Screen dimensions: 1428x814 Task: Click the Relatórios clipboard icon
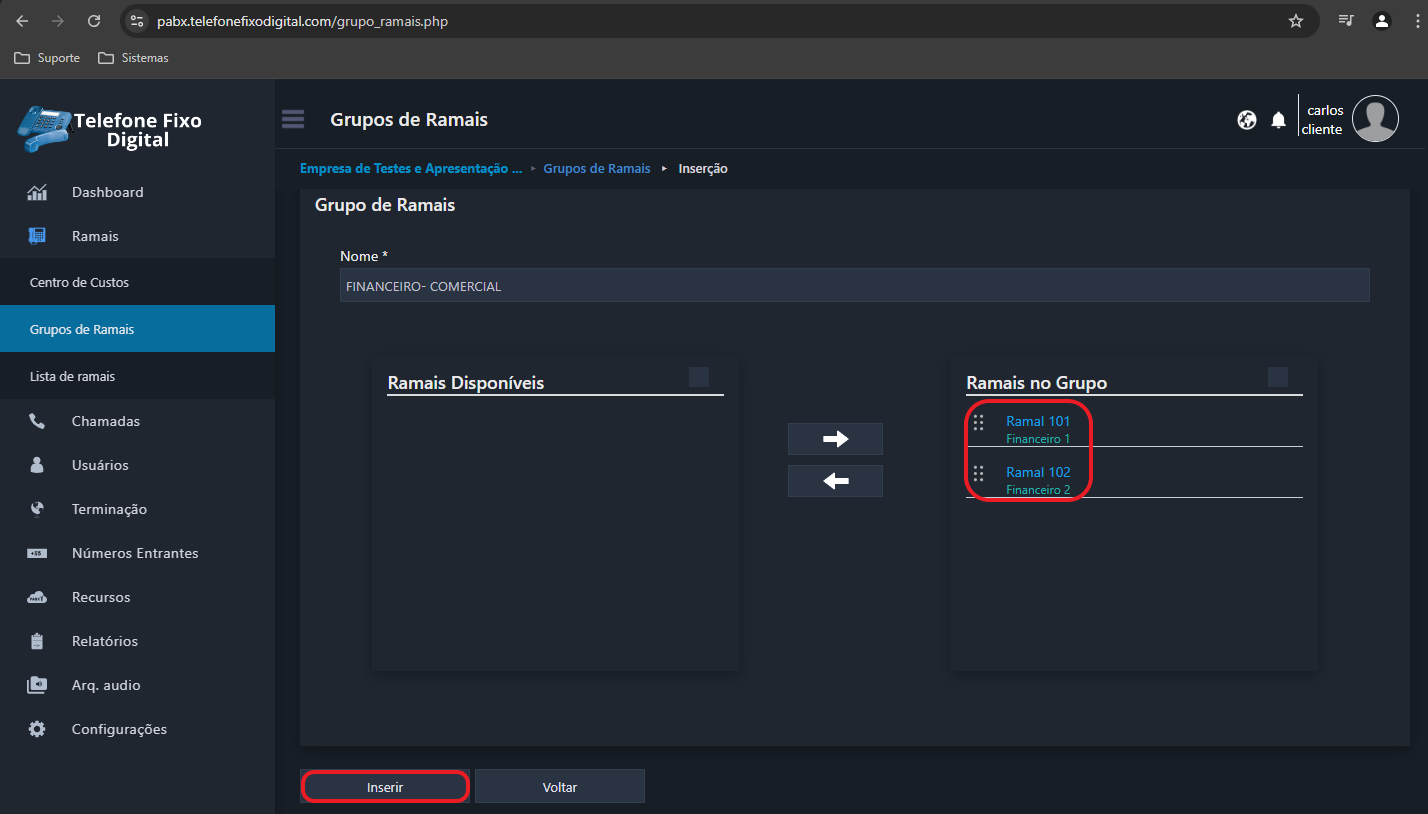[x=37, y=641]
